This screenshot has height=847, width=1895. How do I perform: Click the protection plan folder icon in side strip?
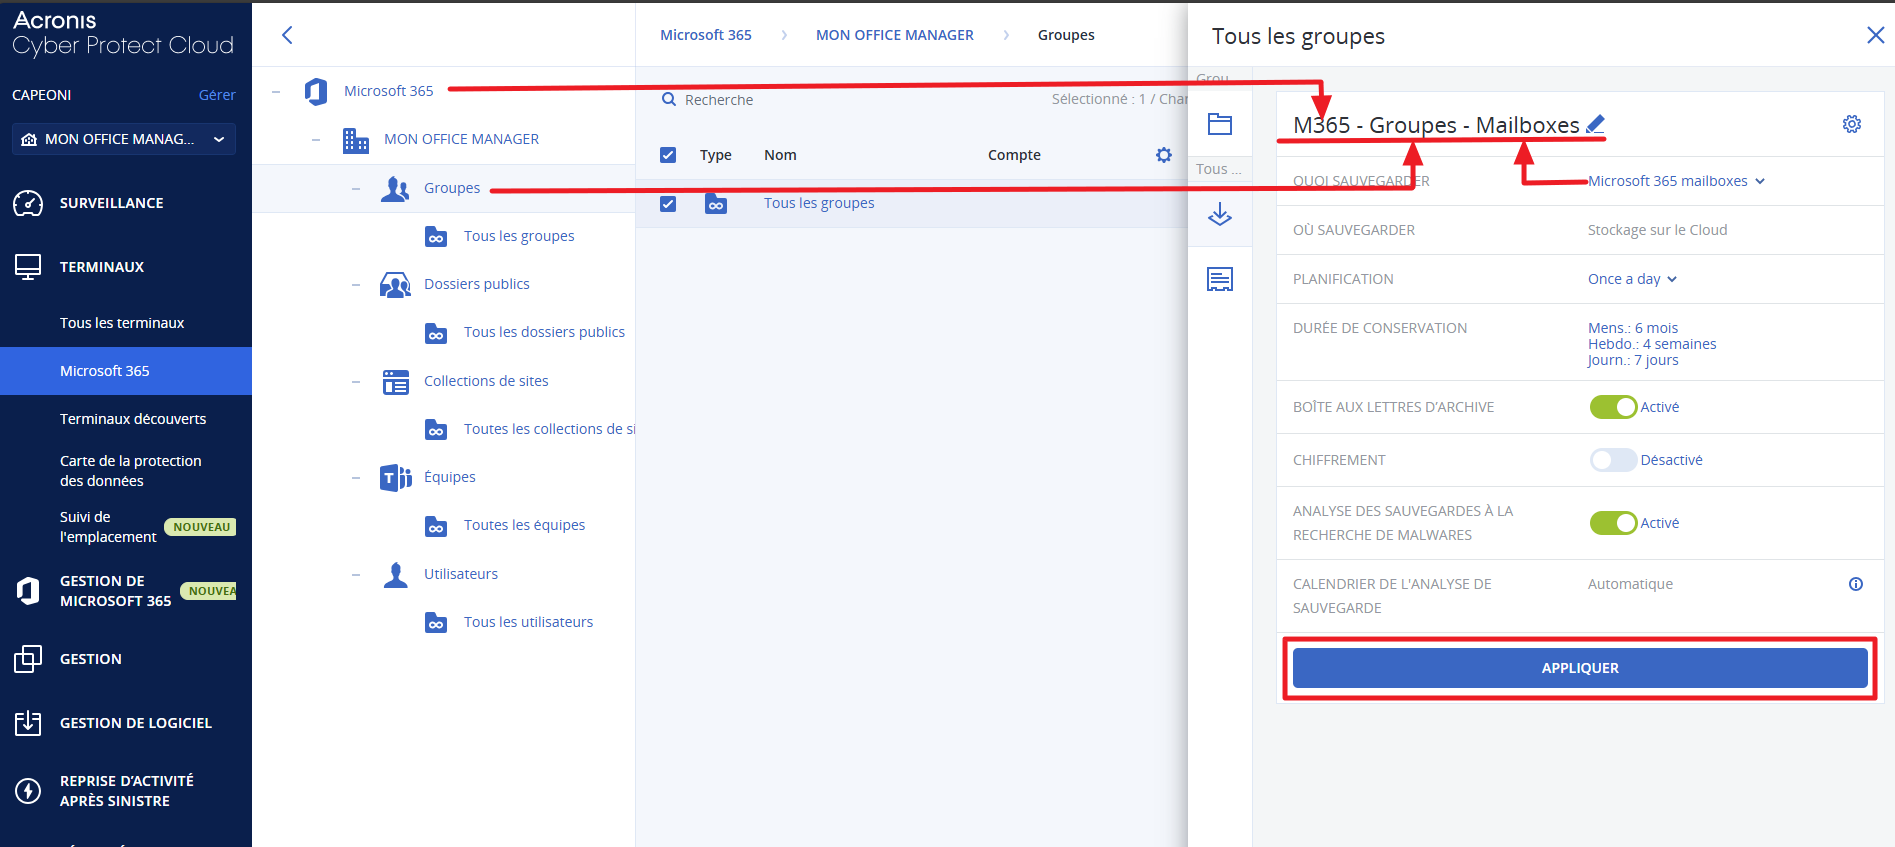pos(1220,124)
